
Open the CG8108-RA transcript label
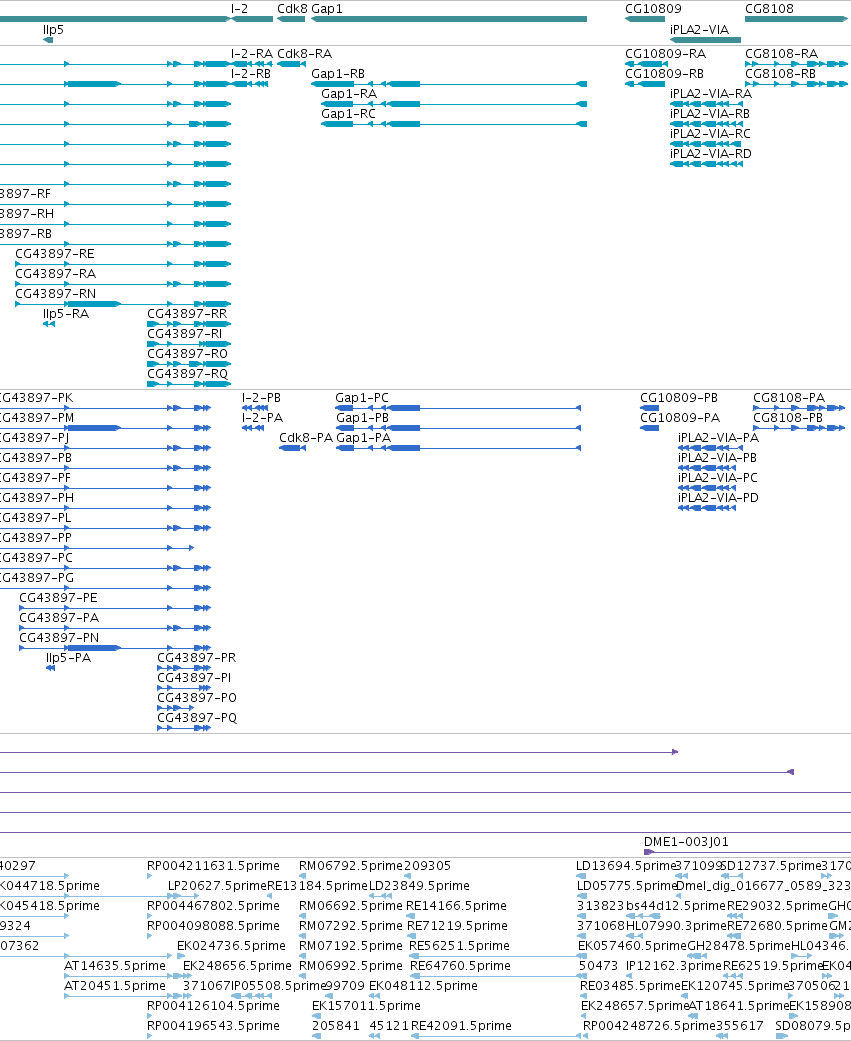pos(781,54)
